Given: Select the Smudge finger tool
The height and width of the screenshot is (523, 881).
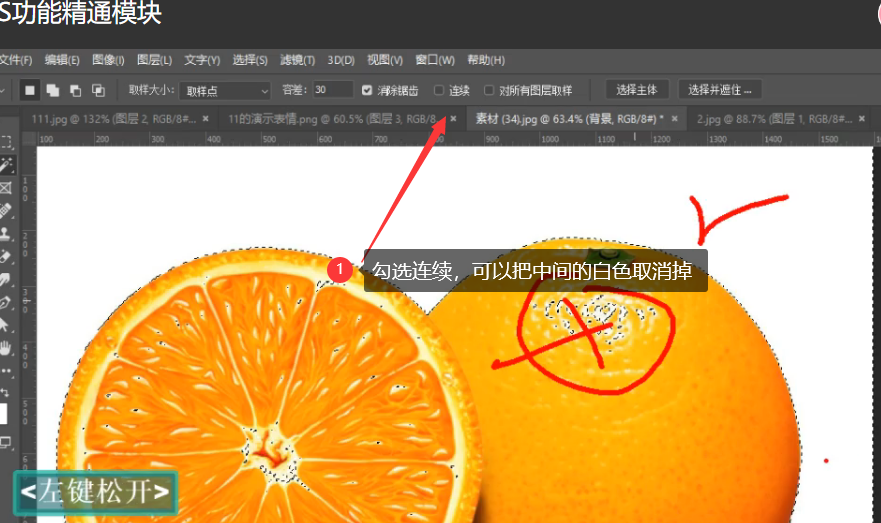Looking at the screenshot, I should click(6, 279).
